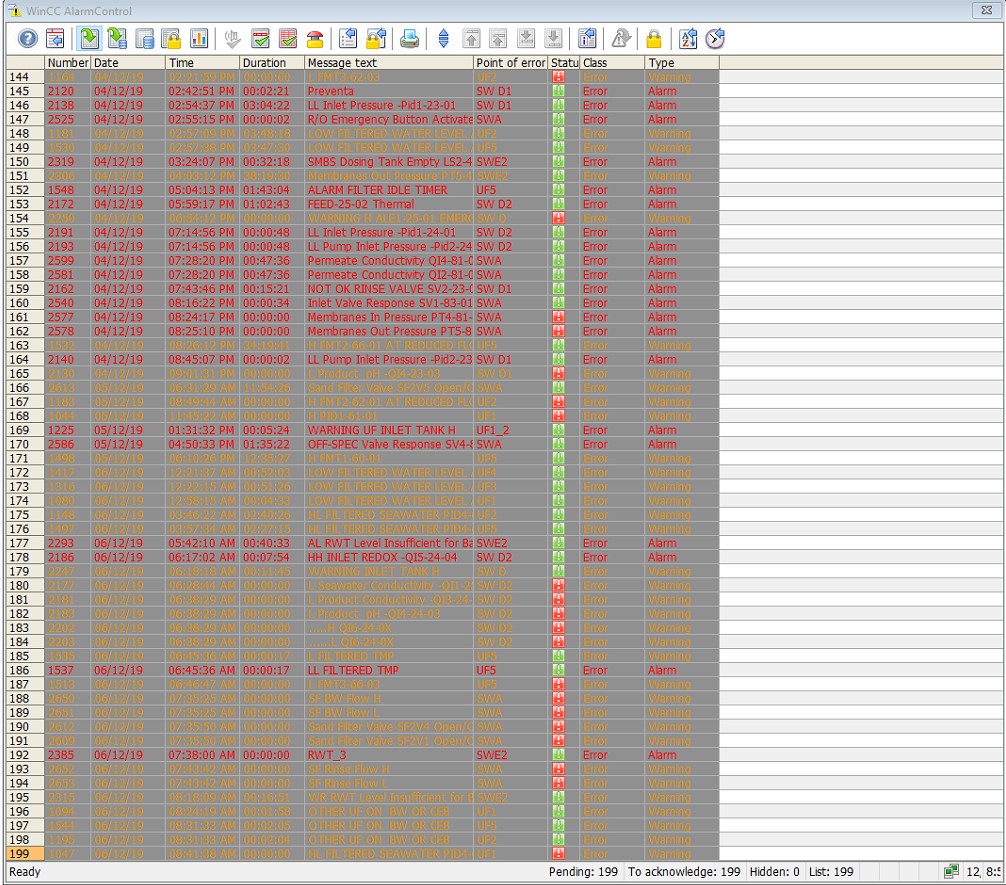The width and height of the screenshot is (1006, 885).
Task: Click the Duration column header
Action: click(271, 63)
